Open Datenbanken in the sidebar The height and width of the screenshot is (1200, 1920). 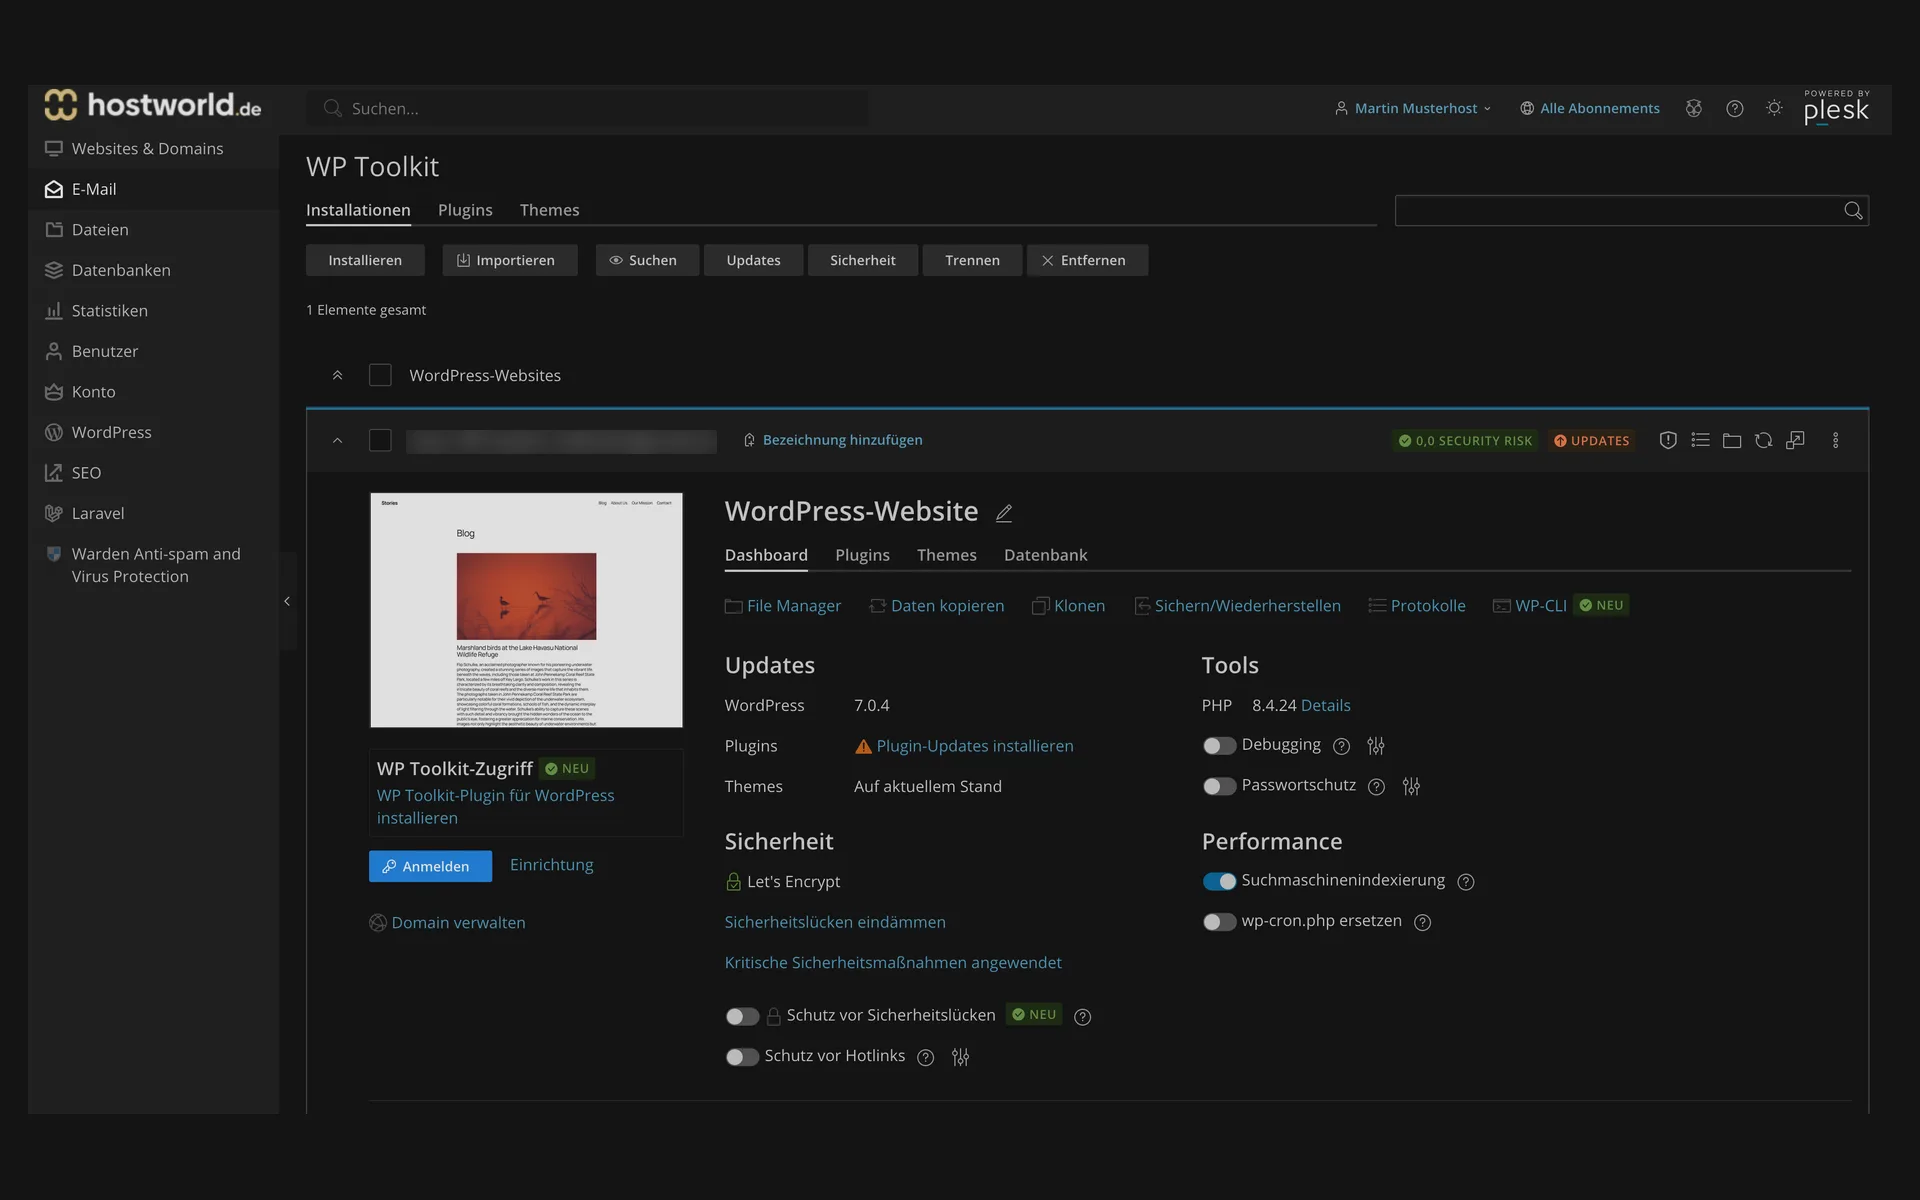(153, 270)
